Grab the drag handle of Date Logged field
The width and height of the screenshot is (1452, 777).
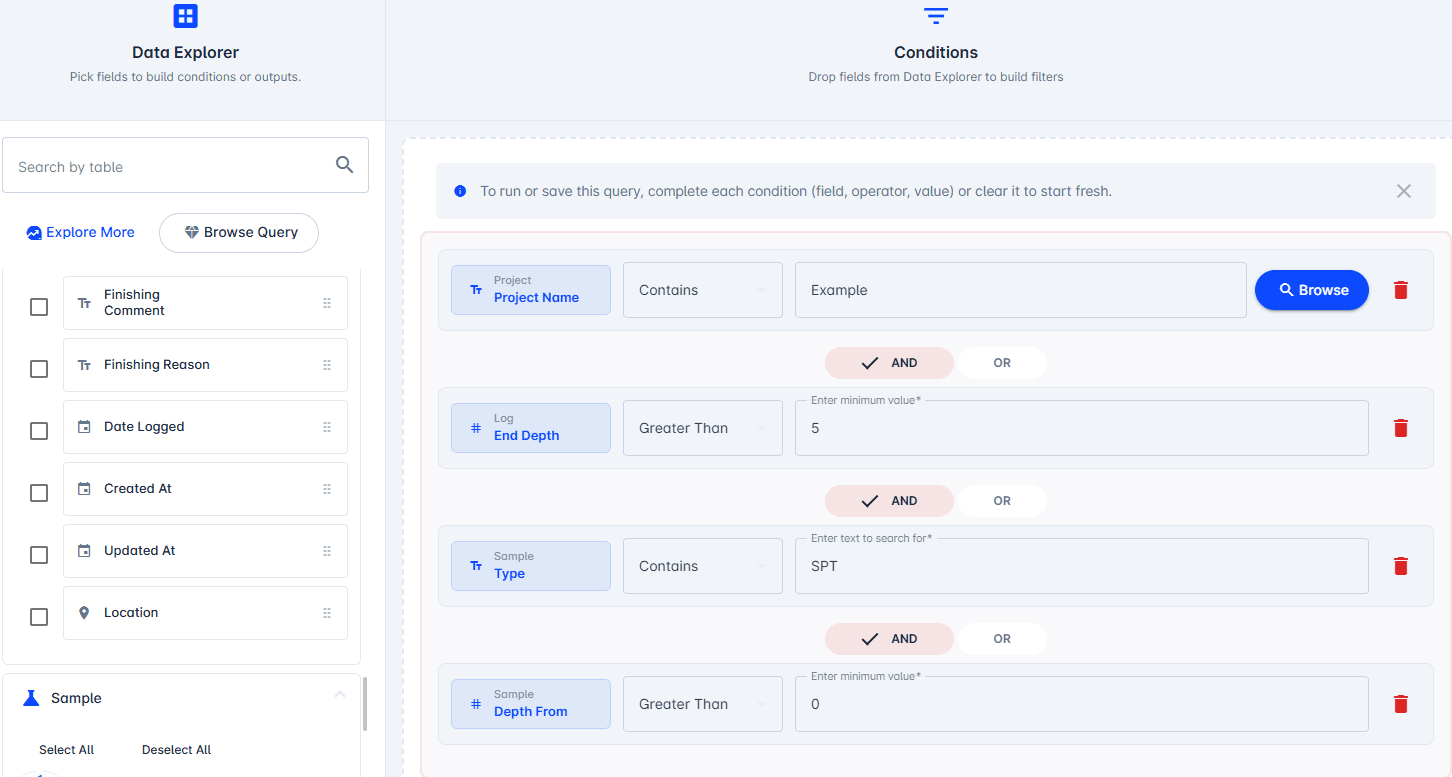click(x=327, y=427)
